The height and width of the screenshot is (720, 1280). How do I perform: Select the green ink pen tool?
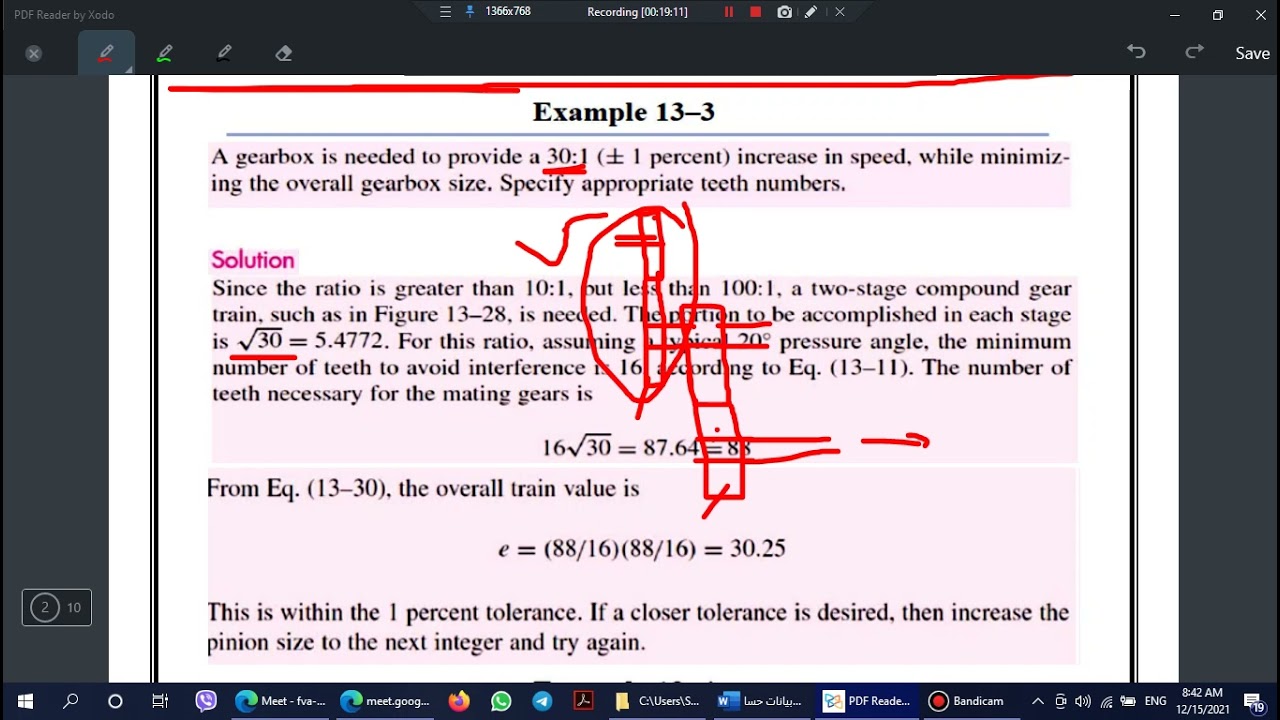coord(165,53)
